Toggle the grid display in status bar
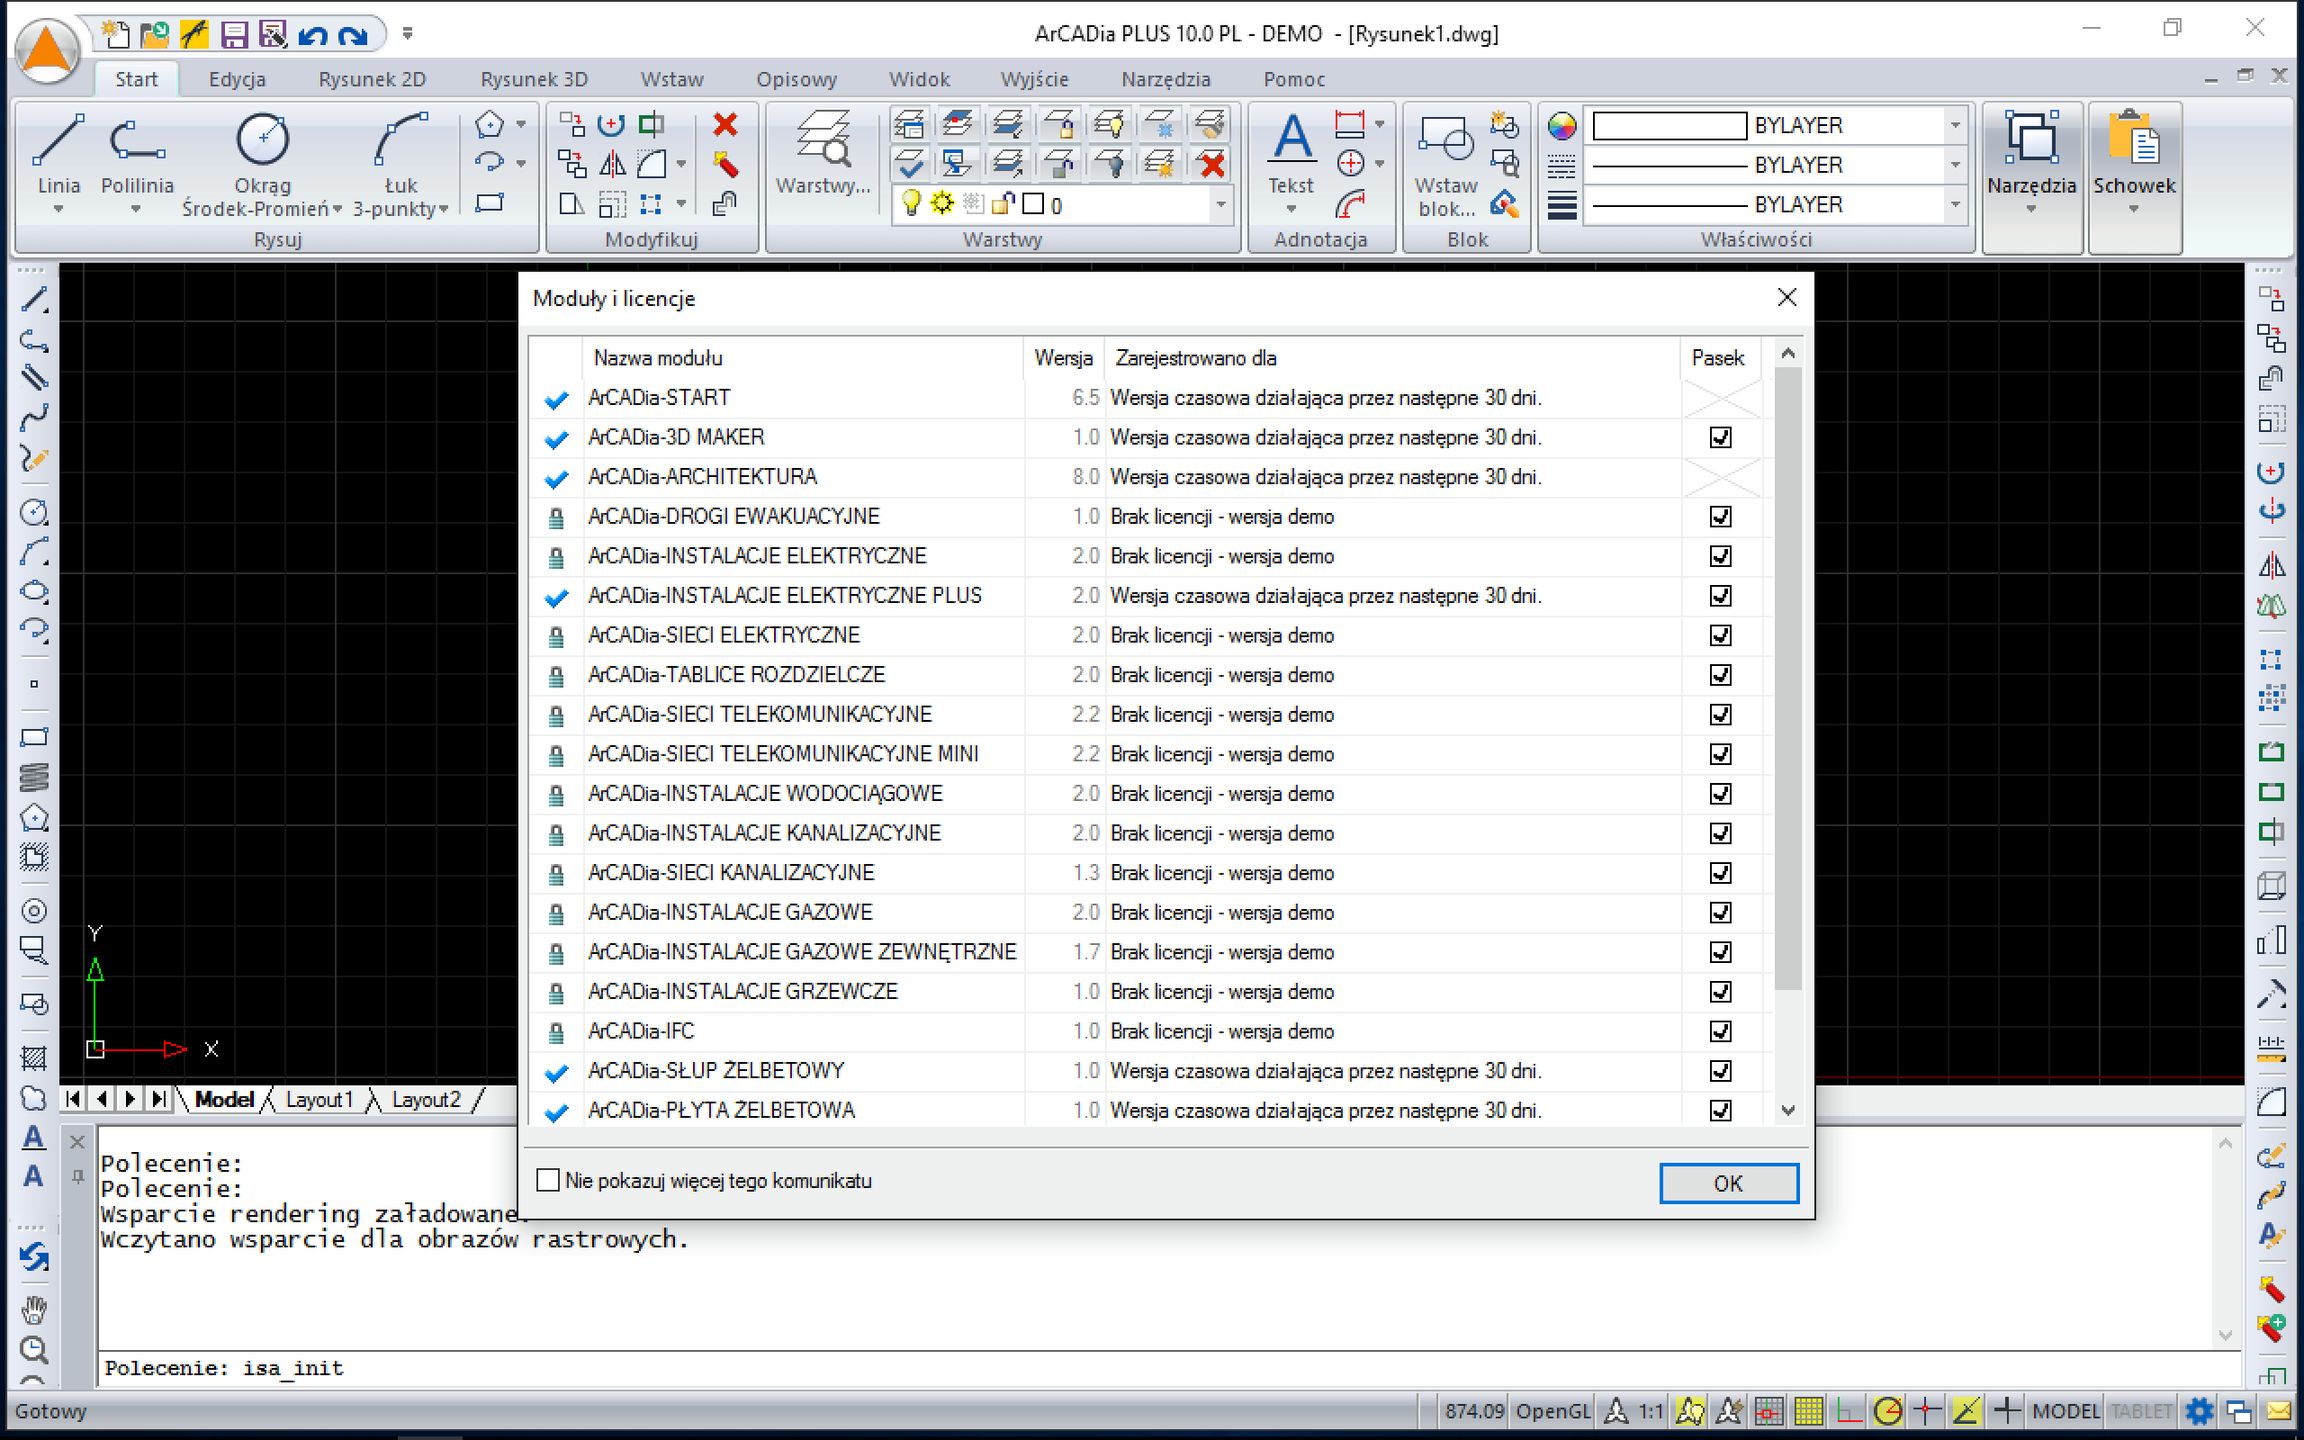The image size is (2304, 1440). 1808,1411
